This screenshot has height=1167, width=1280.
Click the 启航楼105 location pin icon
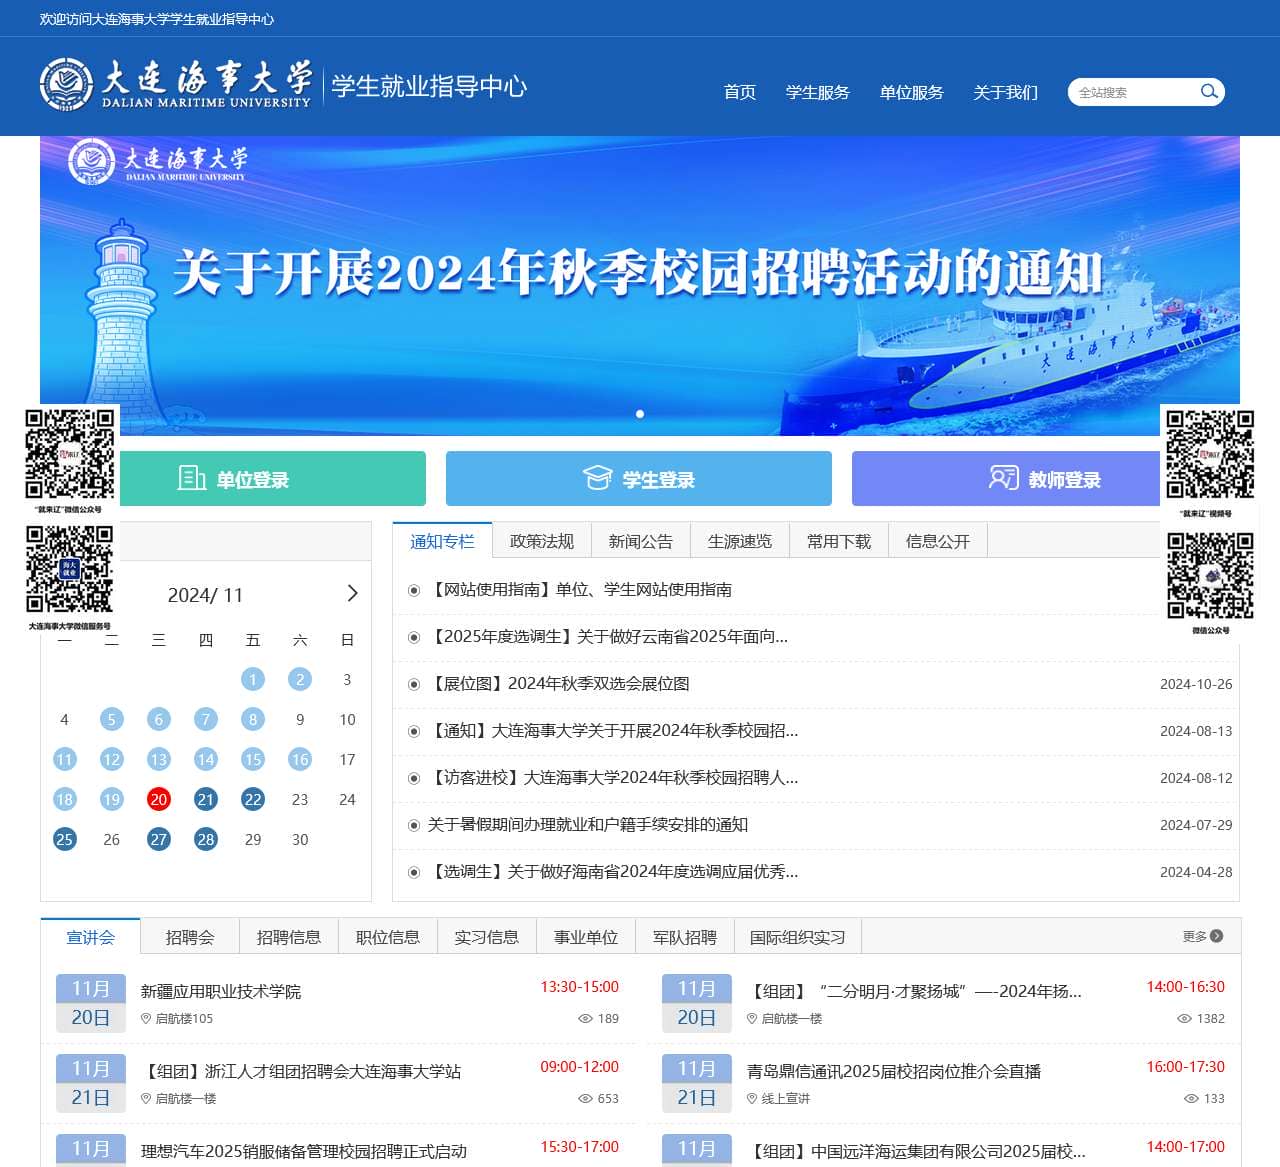coord(146,1018)
